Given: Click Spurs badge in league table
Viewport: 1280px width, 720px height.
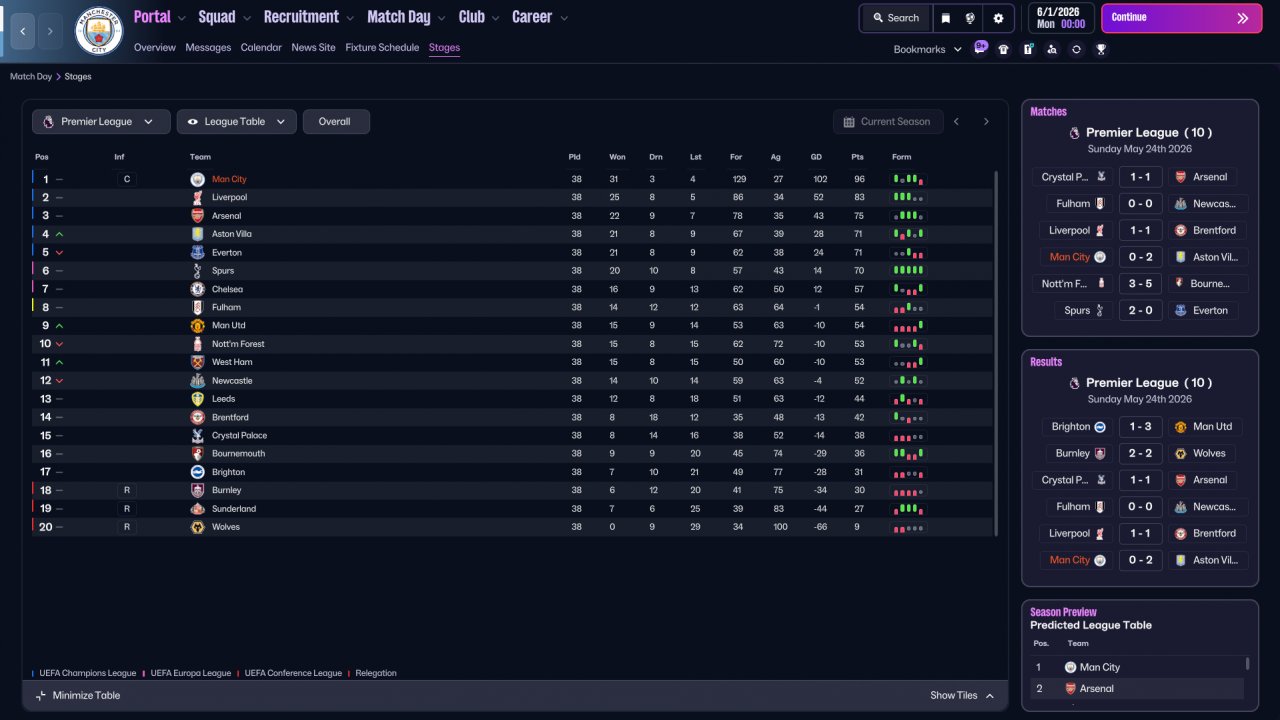Looking at the screenshot, I should (197, 271).
